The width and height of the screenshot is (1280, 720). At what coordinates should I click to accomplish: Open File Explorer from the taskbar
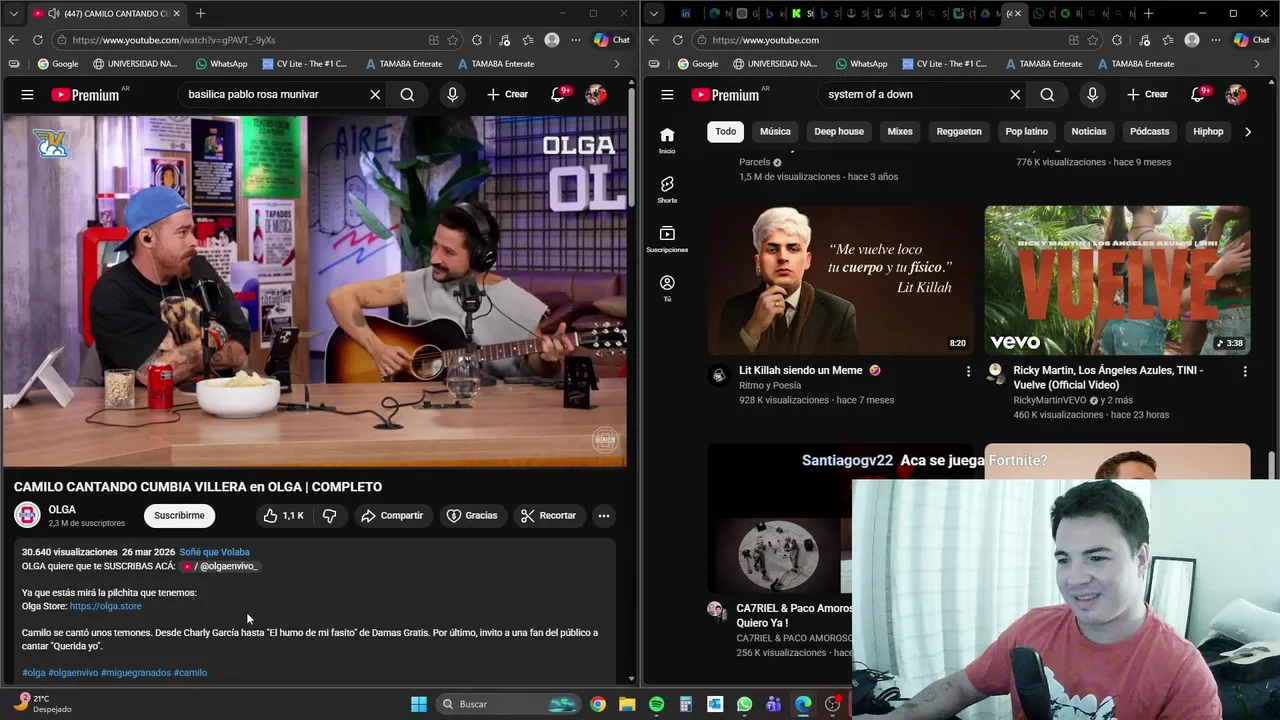[627, 704]
